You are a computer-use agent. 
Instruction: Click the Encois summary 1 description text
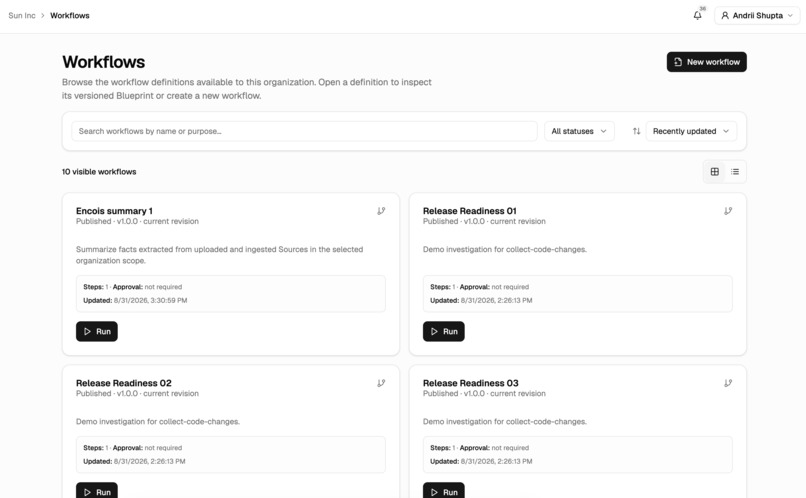click(219, 255)
